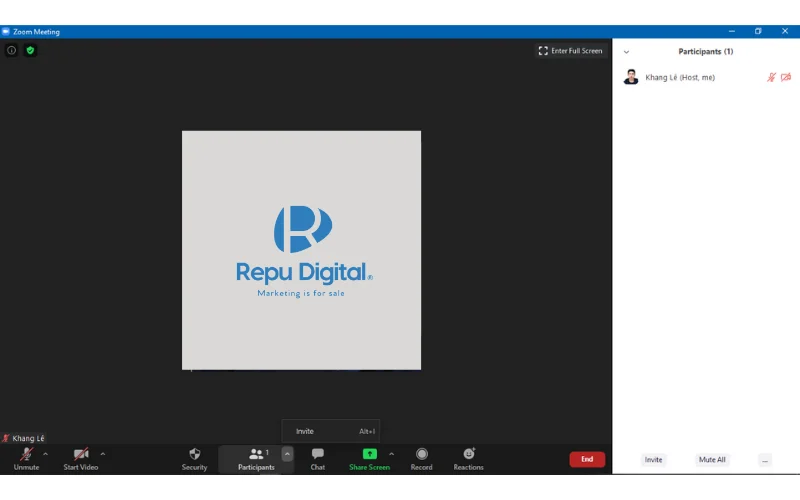Open the Security shield menu

point(194,459)
